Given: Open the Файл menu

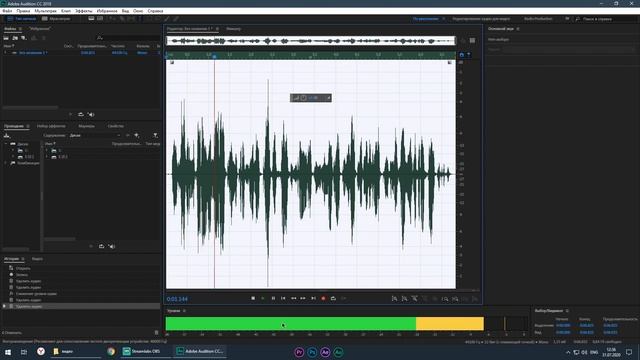Looking at the screenshot, I should 7,11.
